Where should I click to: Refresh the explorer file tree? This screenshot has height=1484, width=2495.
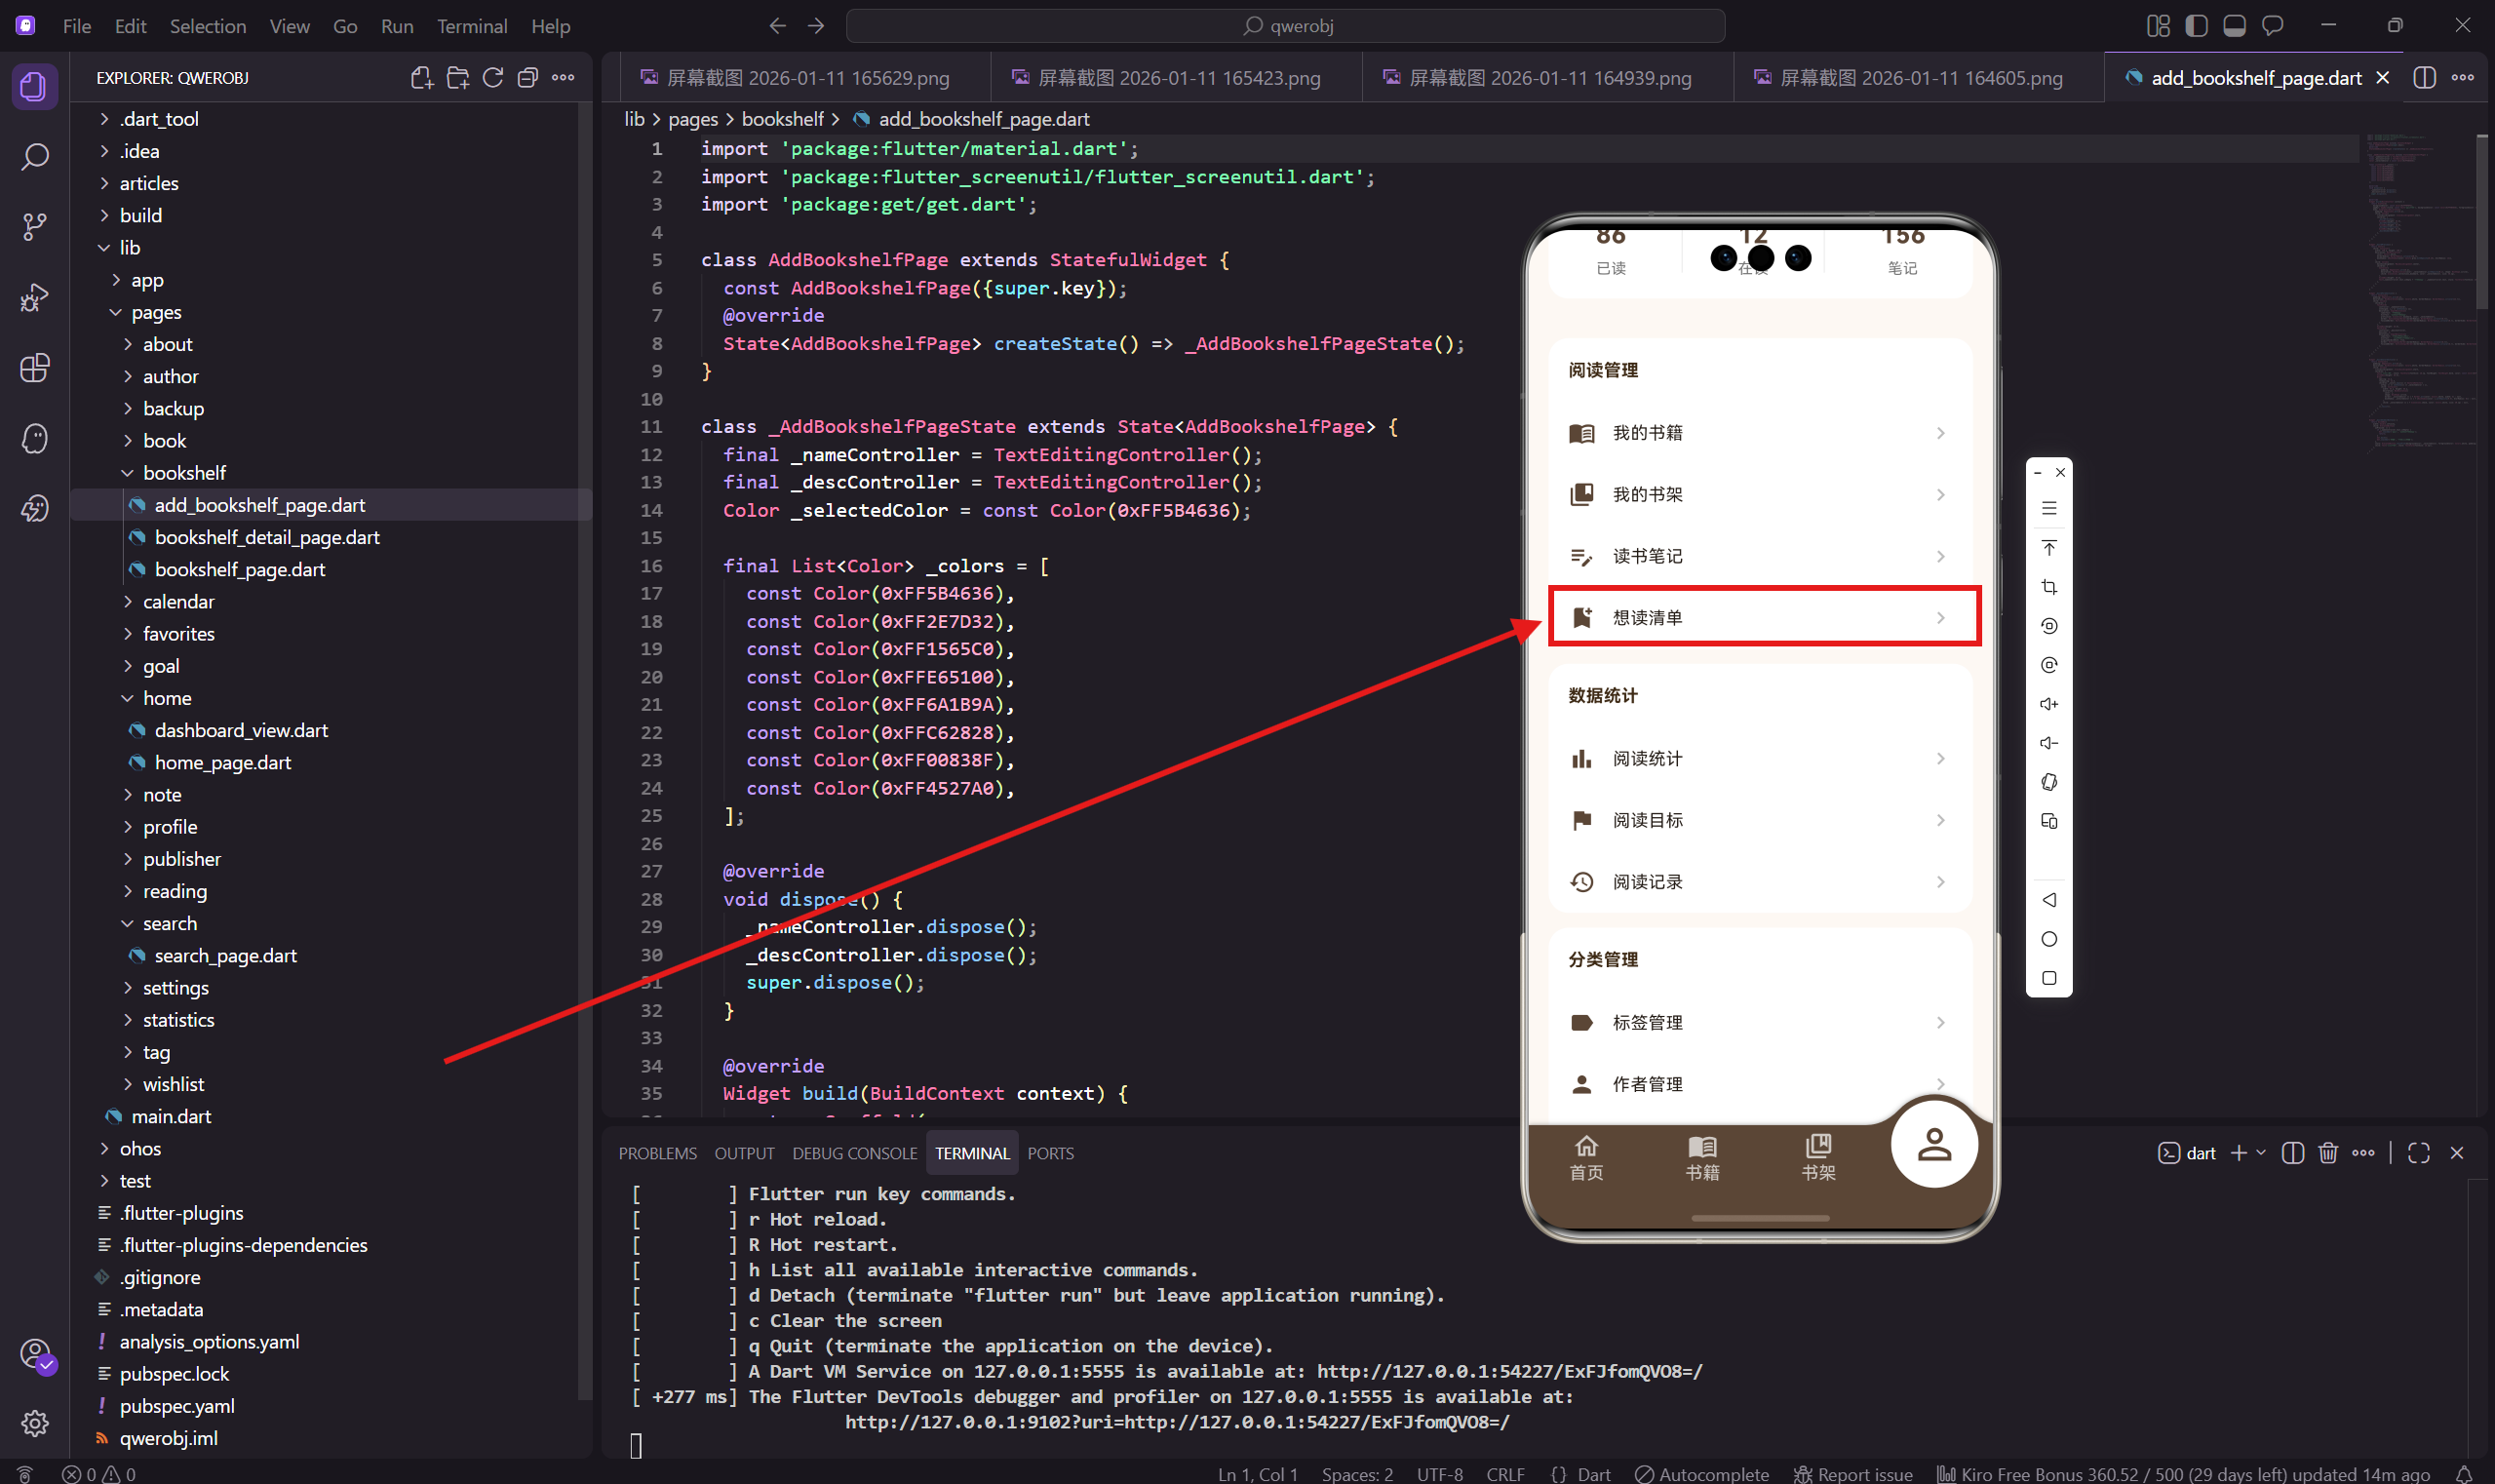pyautogui.click(x=492, y=78)
